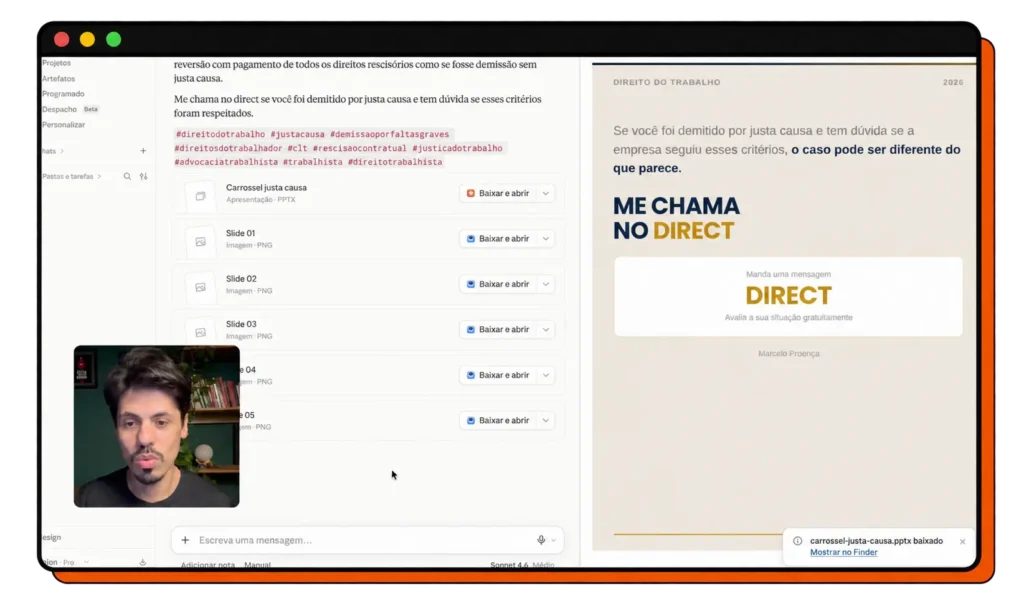1024x596 pixels.
Task: Click the presentation icon of Carrossel justa causa
Action: coord(200,195)
